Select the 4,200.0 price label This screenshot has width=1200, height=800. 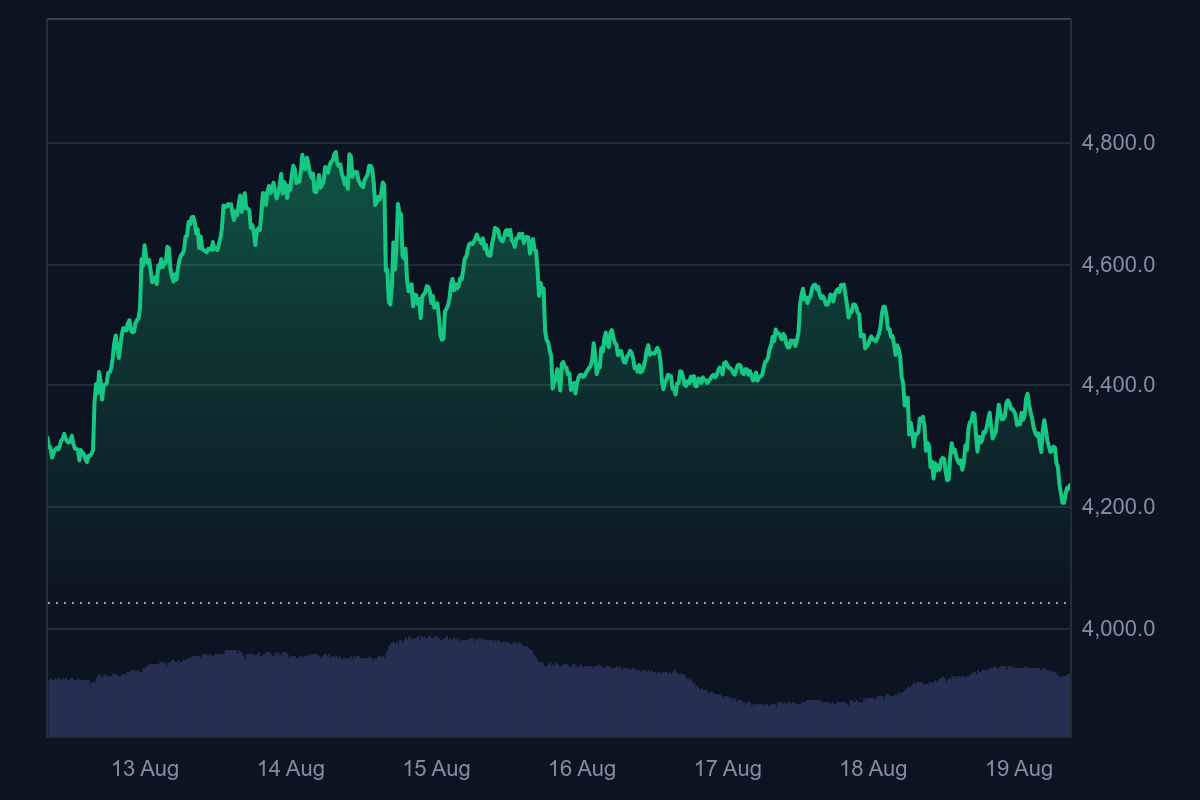click(1118, 507)
